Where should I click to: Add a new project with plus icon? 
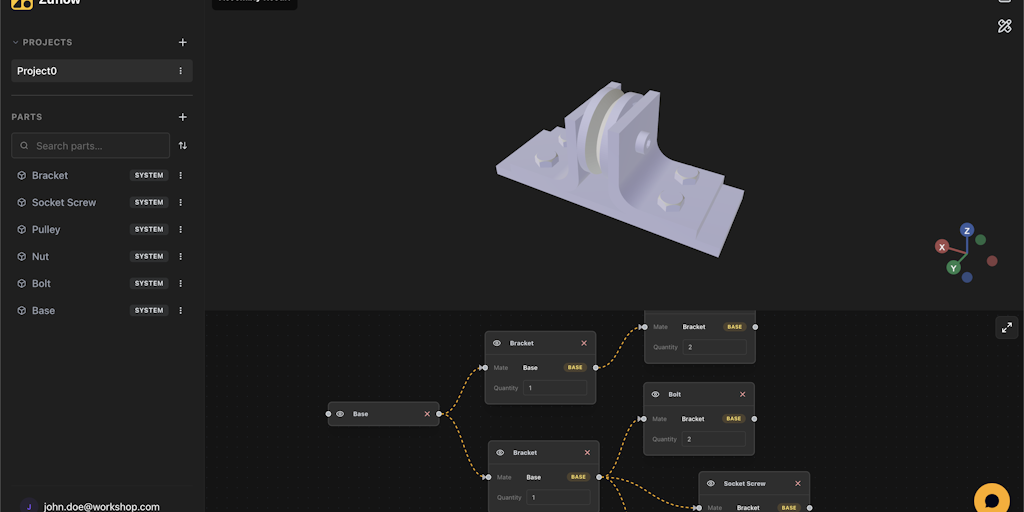(x=182, y=43)
